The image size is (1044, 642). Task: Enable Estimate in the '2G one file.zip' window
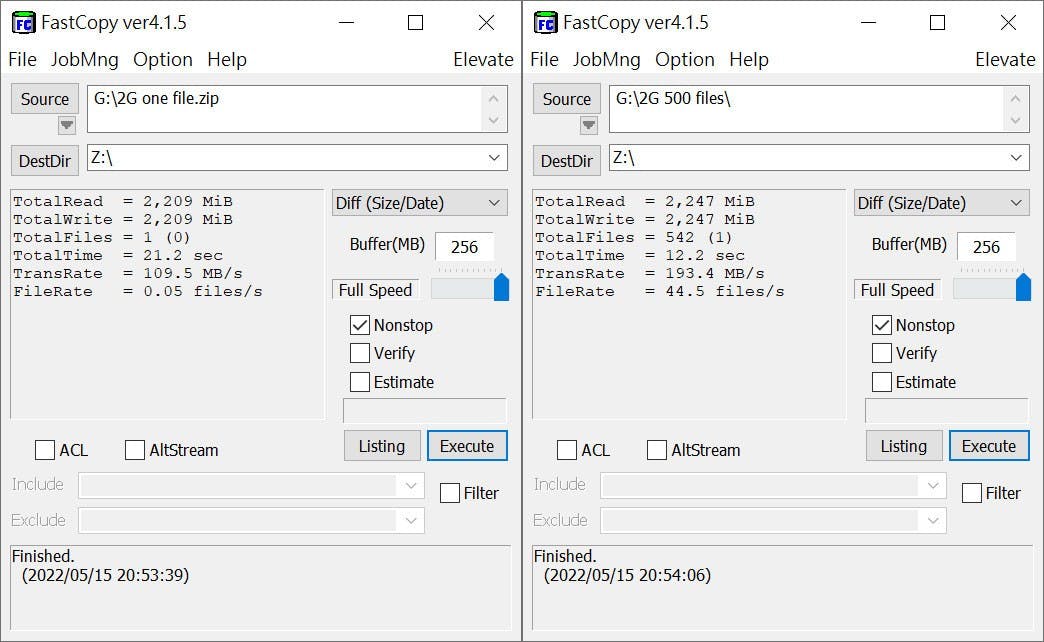click(360, 382)
